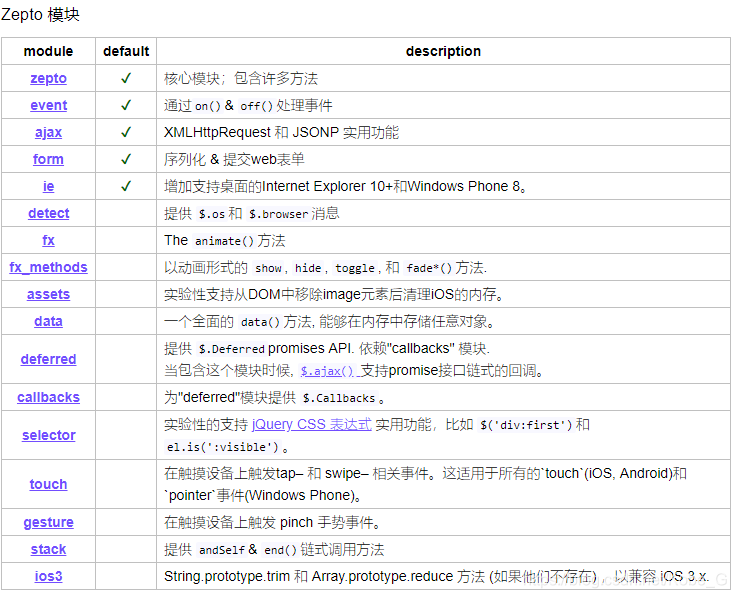This screenshot has height=598, width=736.
Task: Click the checkmark in the ie row
Action: coord(126,186)
